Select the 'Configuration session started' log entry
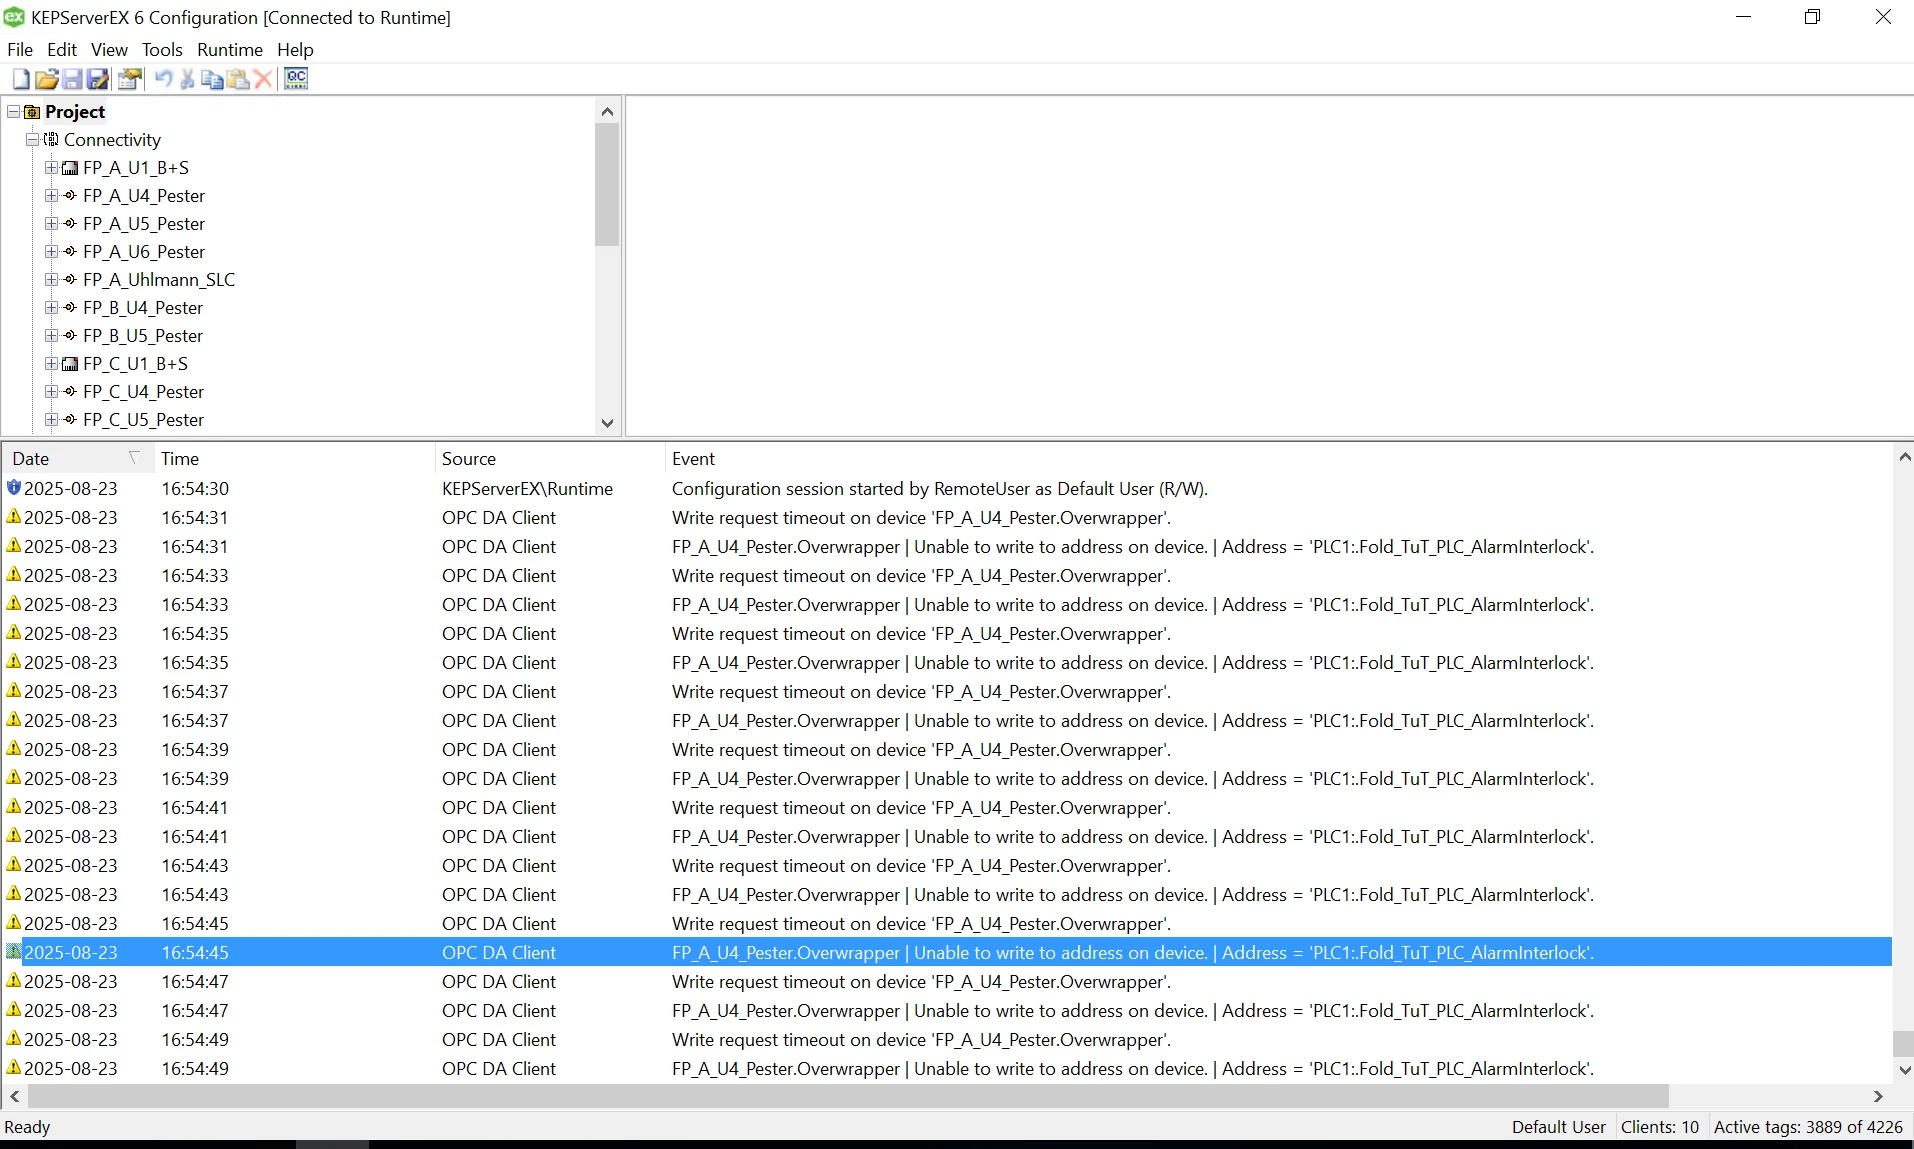 tap(947, 488)
